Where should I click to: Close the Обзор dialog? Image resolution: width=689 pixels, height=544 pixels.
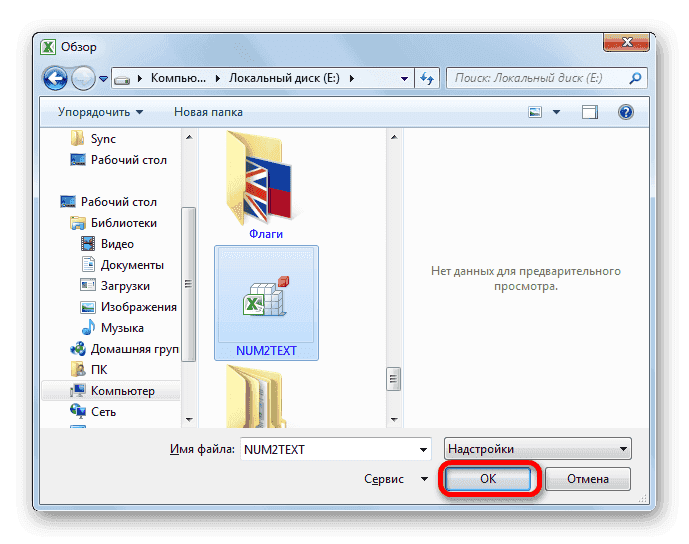click(x=627, y=43)
